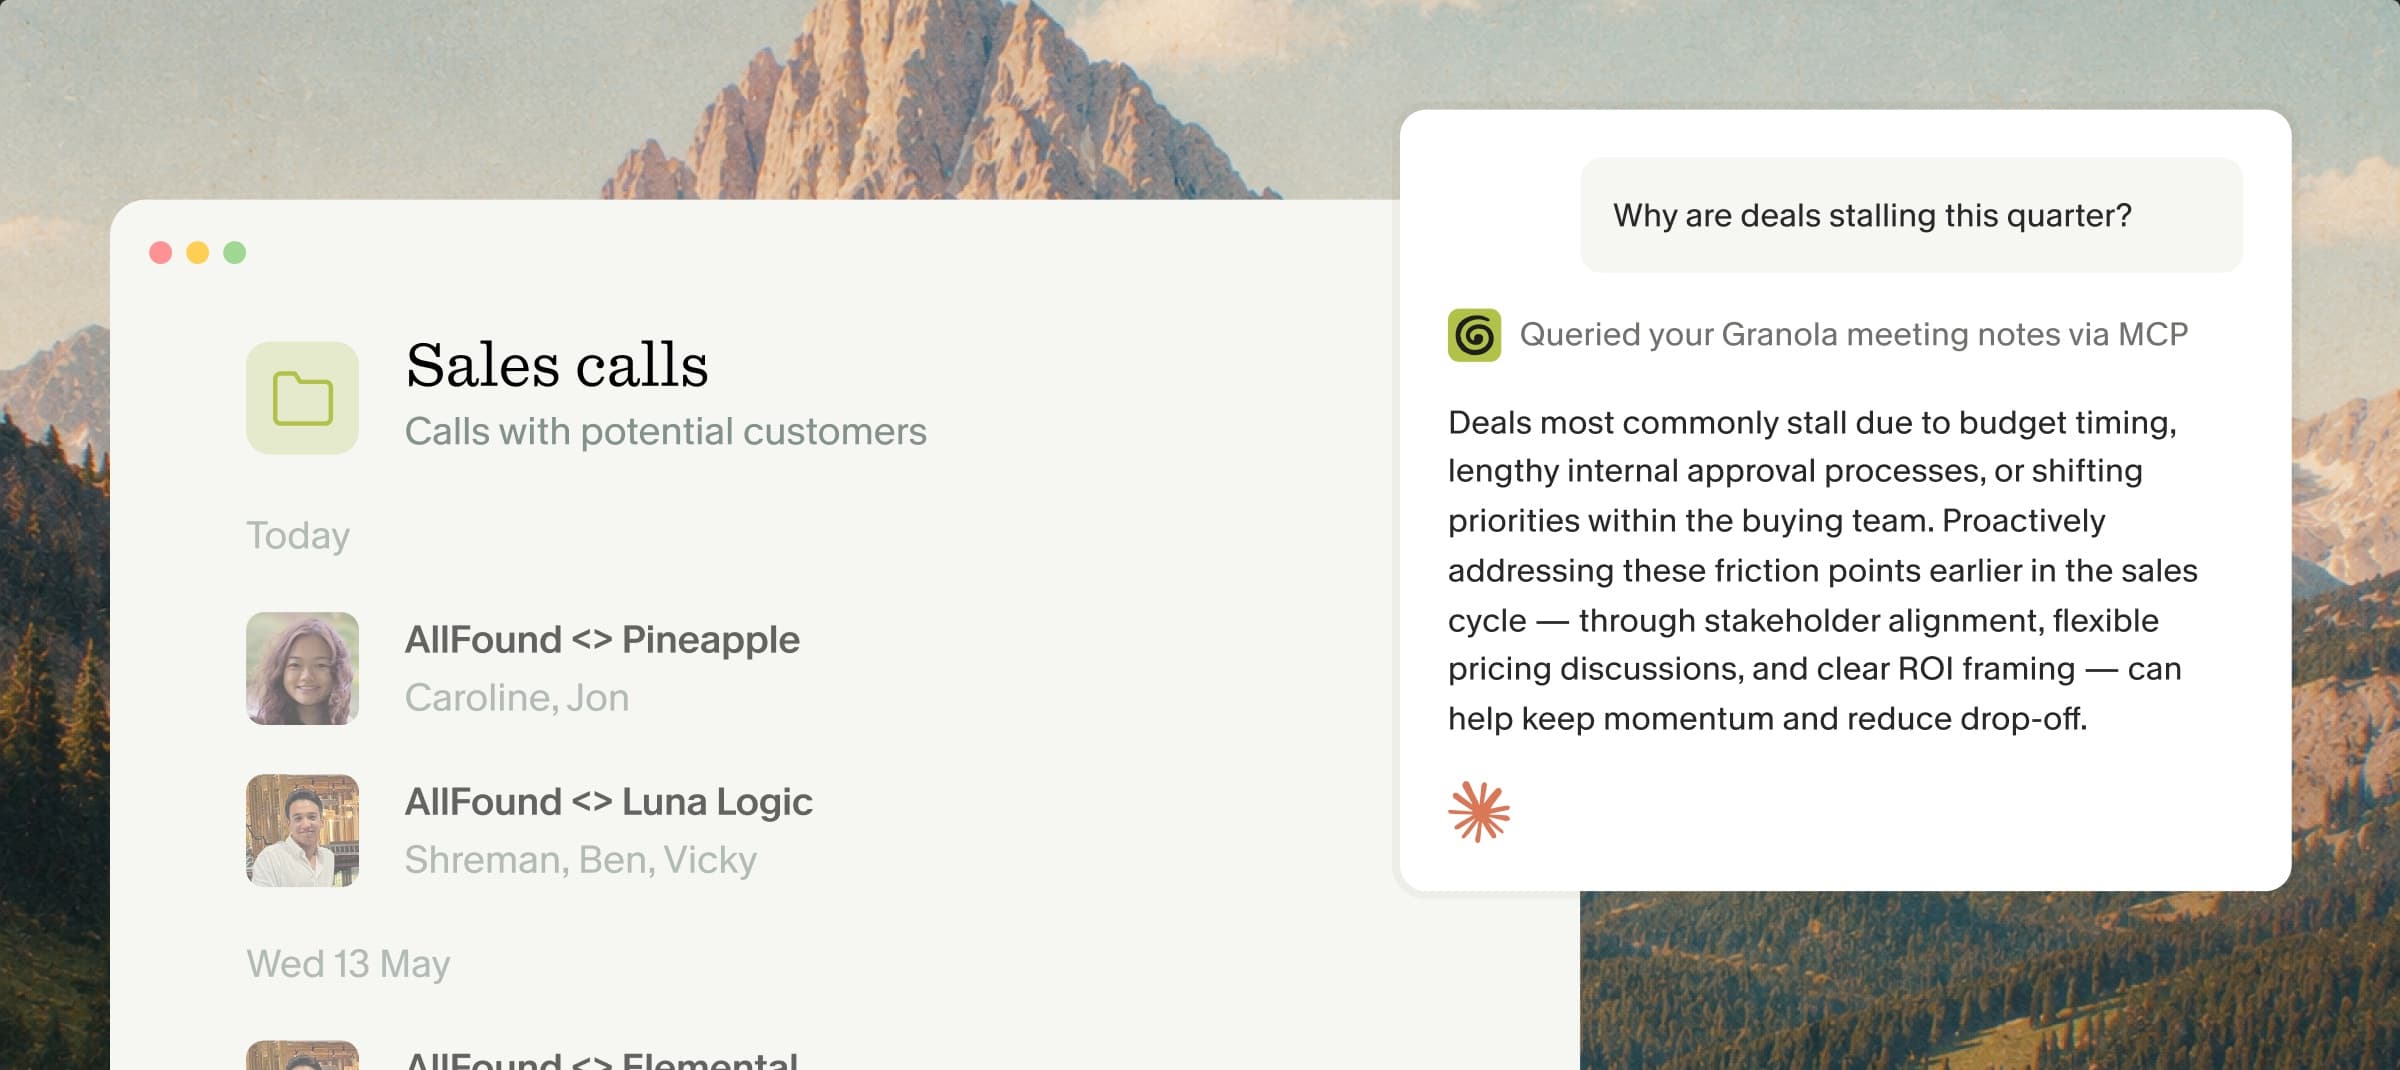Click the 'Why are deals stalling' message bubble

pos(1911,215)
